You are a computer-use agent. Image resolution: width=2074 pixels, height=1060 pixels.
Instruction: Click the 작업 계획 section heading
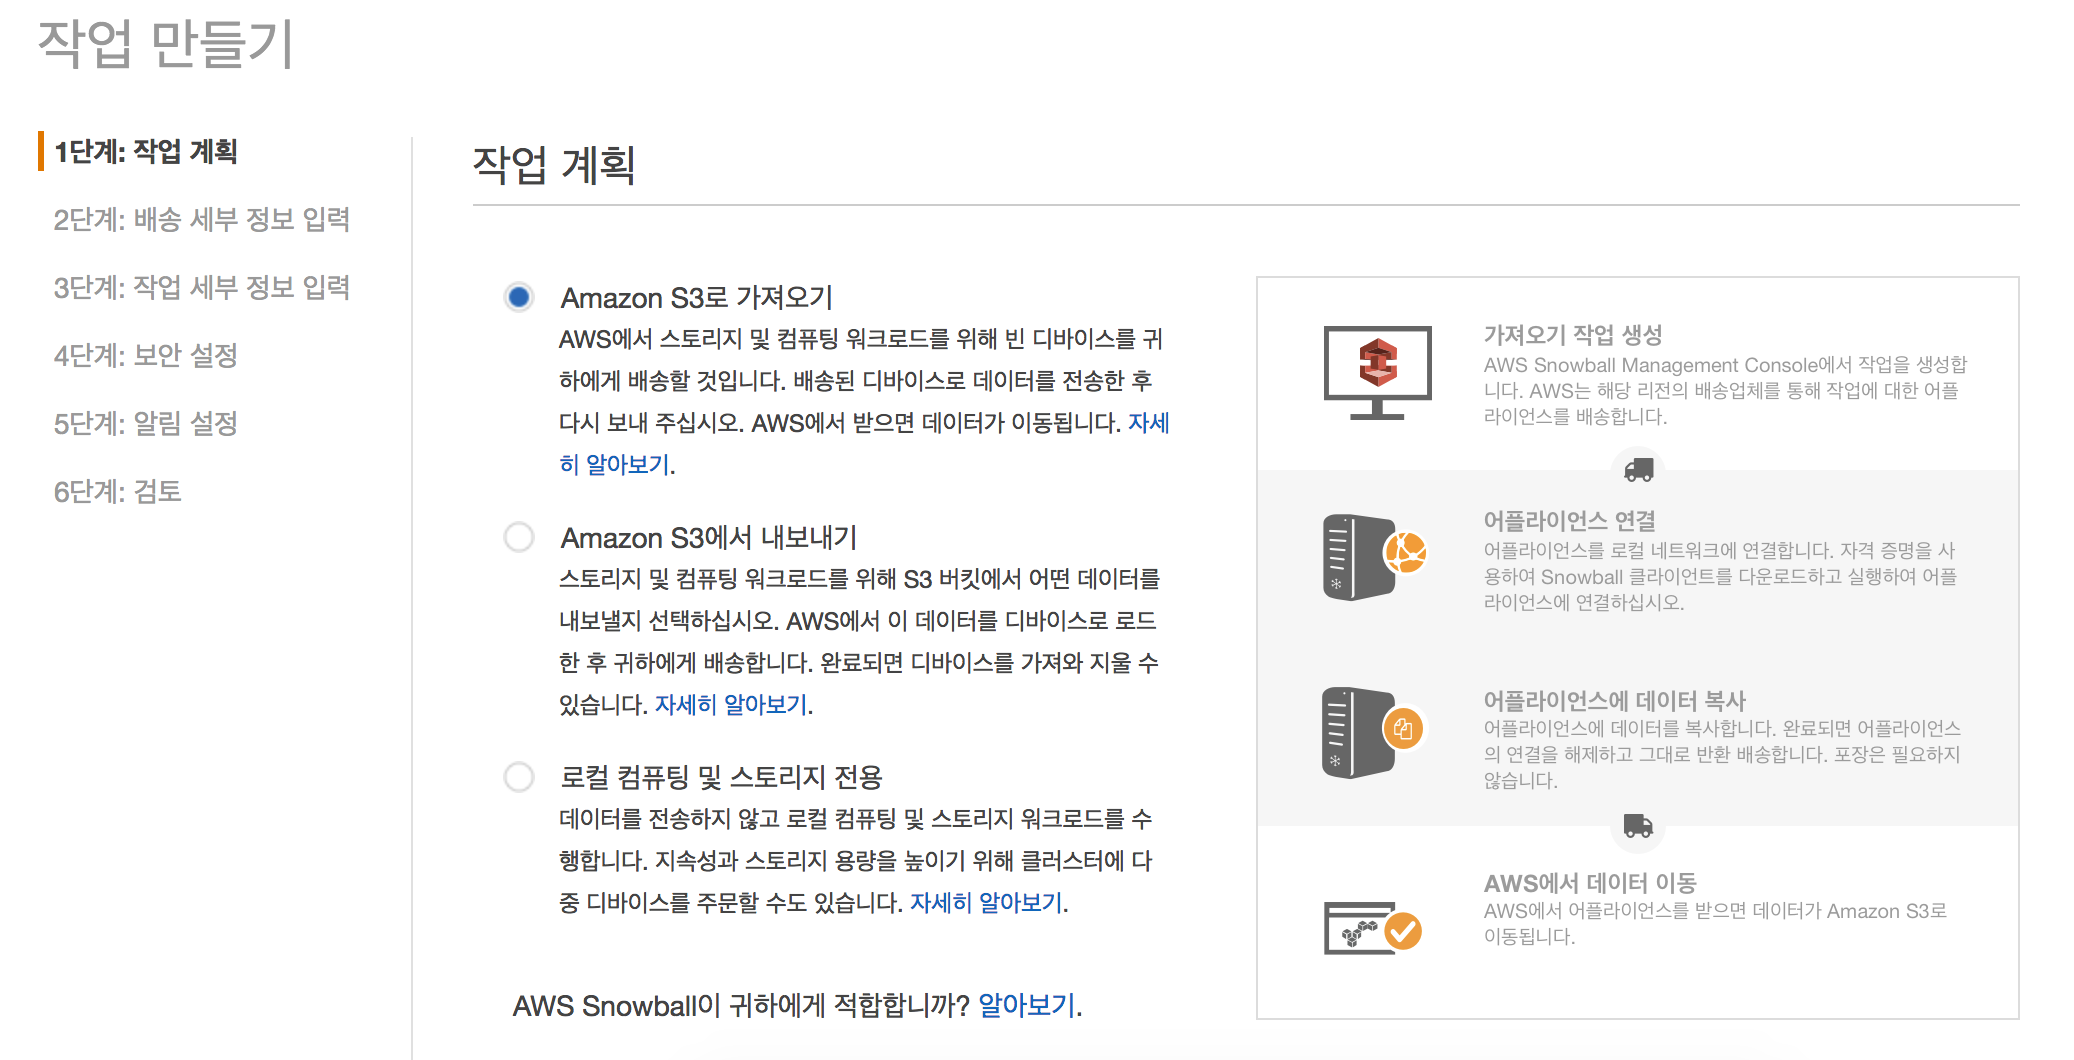(554, 165)
